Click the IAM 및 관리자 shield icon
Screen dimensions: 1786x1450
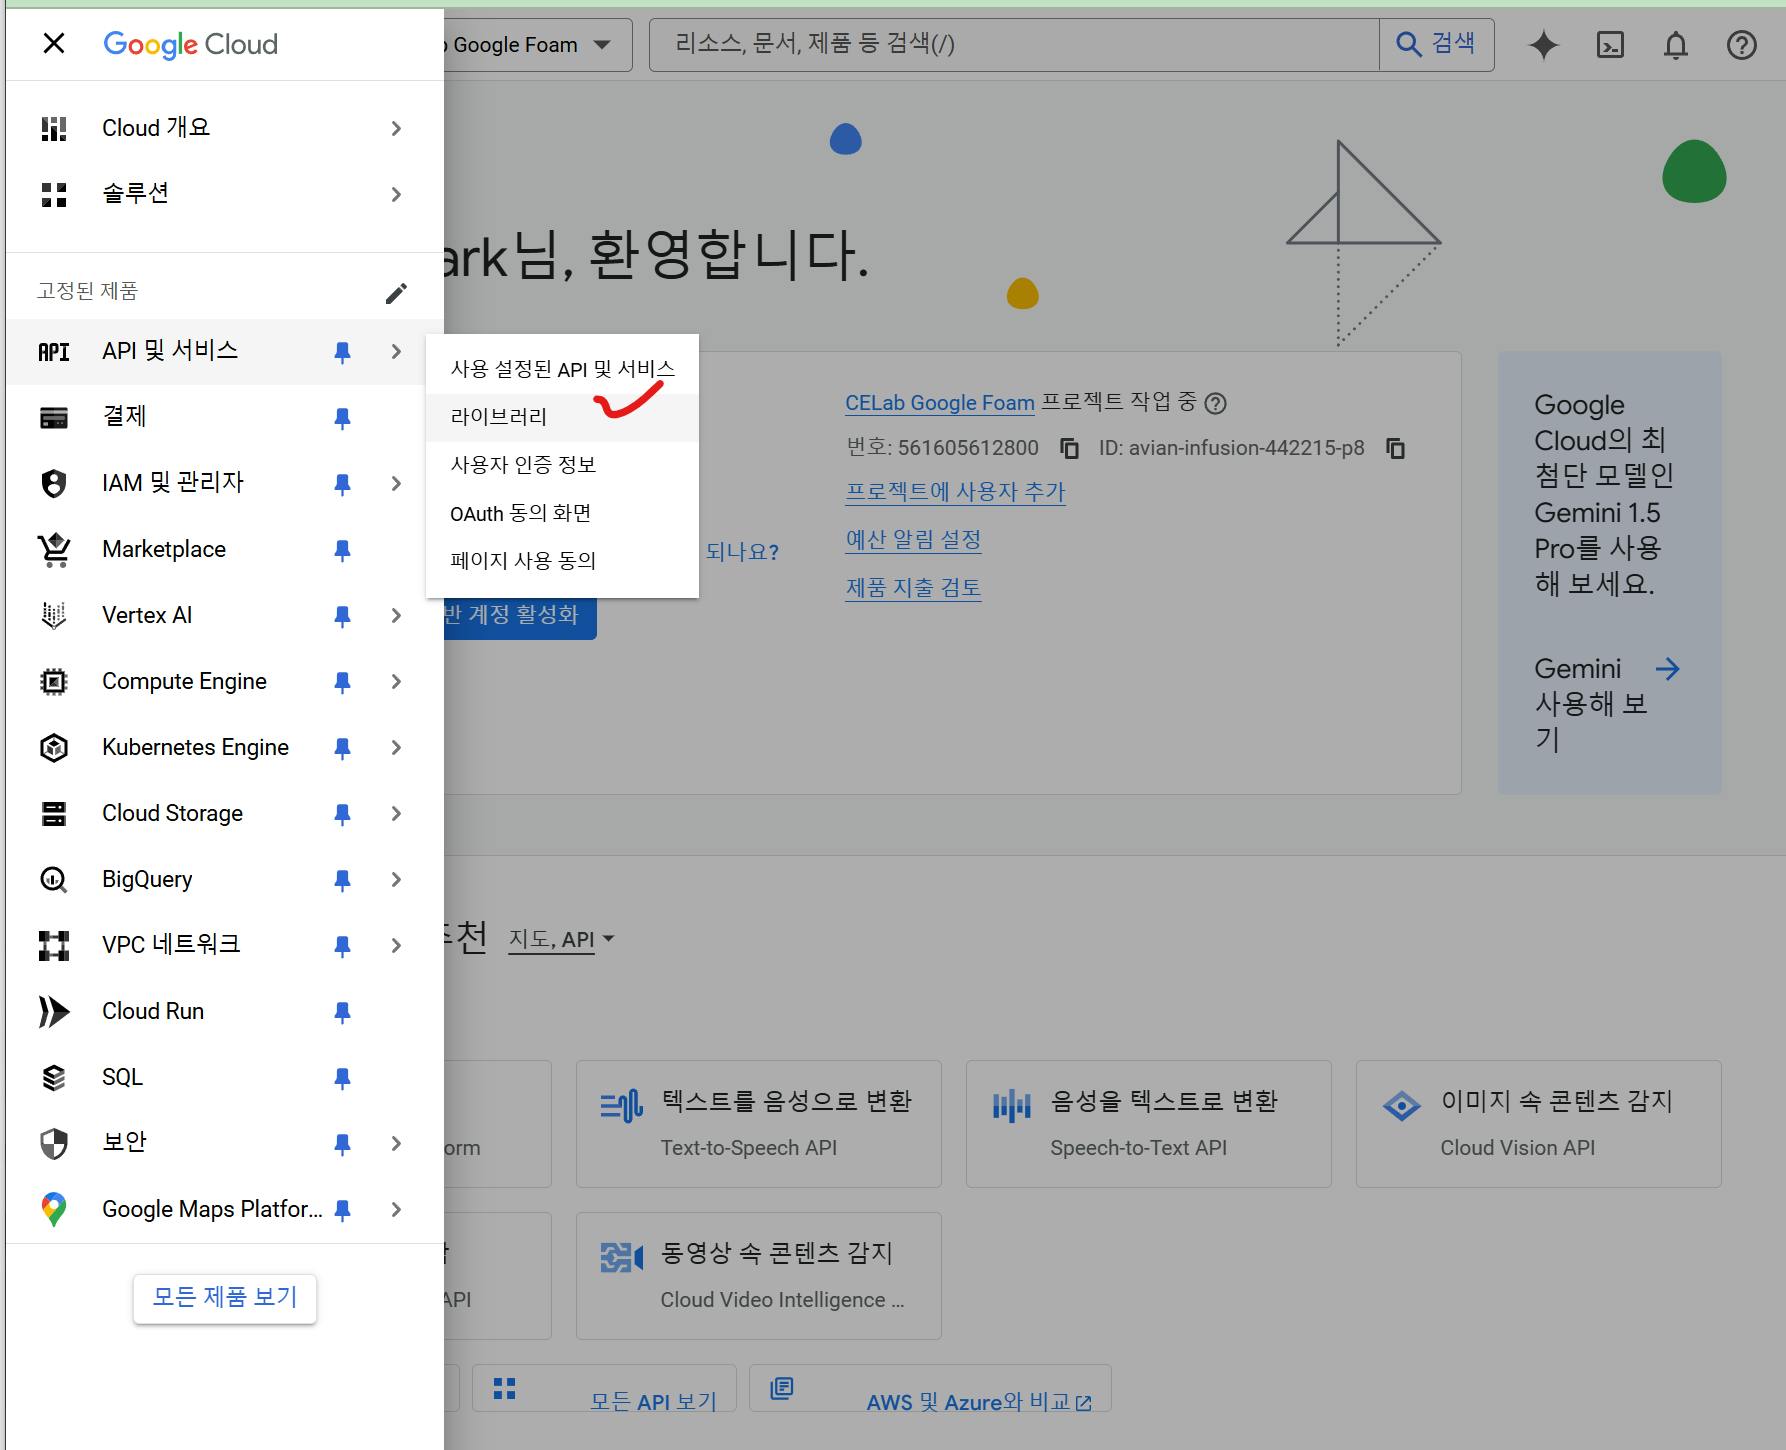pos(54,483)
